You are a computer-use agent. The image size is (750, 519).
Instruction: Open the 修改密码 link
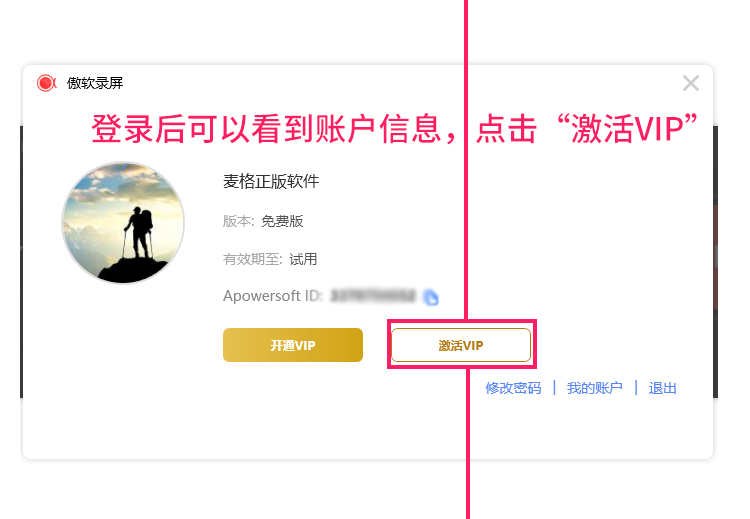coord(513,388)
